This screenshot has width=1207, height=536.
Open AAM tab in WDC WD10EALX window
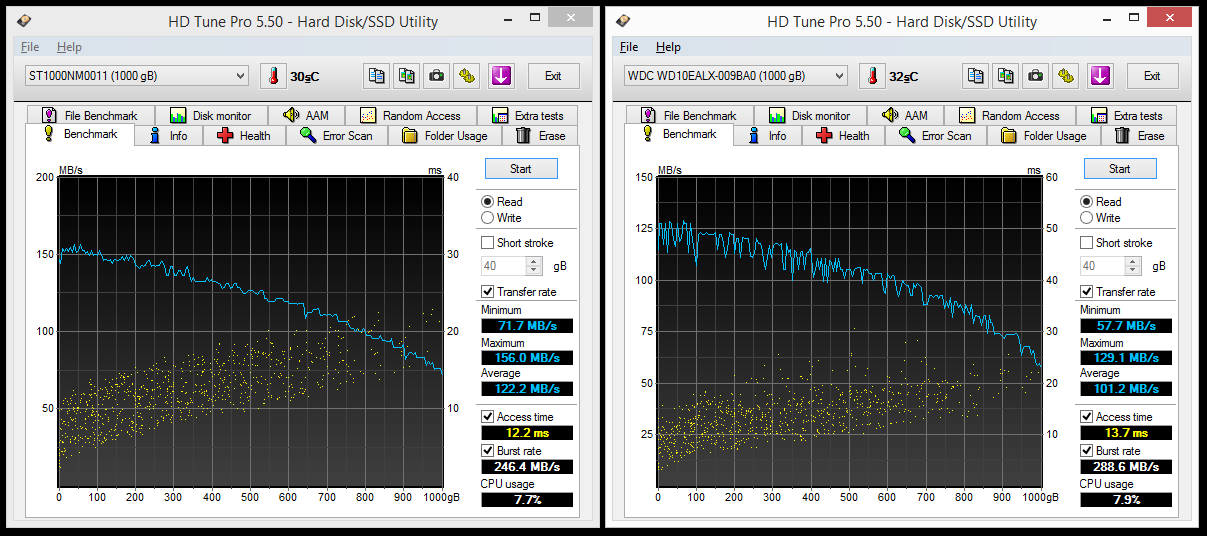click(906, 115)
